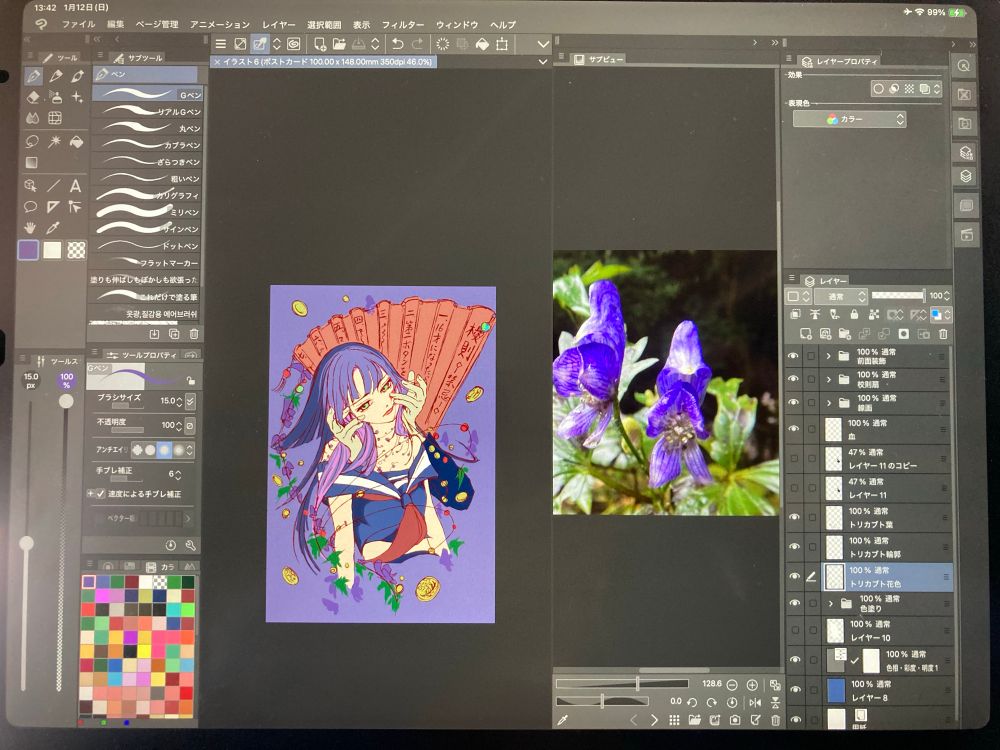Screen dimensions: 1000x750
Task: Activate the Hand move tool
Action: point(33,228)
